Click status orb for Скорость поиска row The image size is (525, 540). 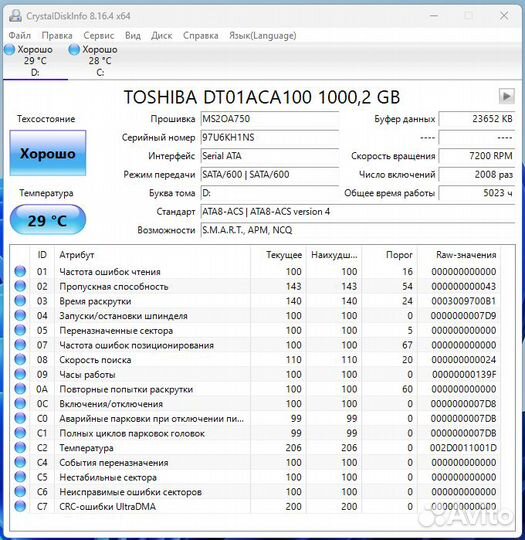20,360
